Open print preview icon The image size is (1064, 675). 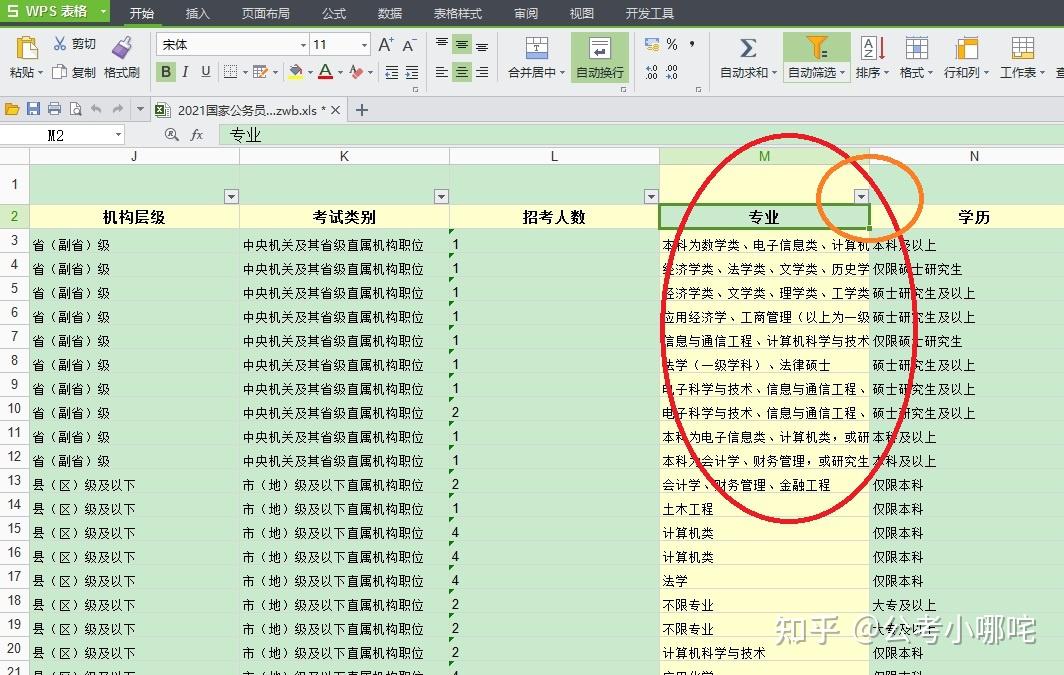(75, 109)
